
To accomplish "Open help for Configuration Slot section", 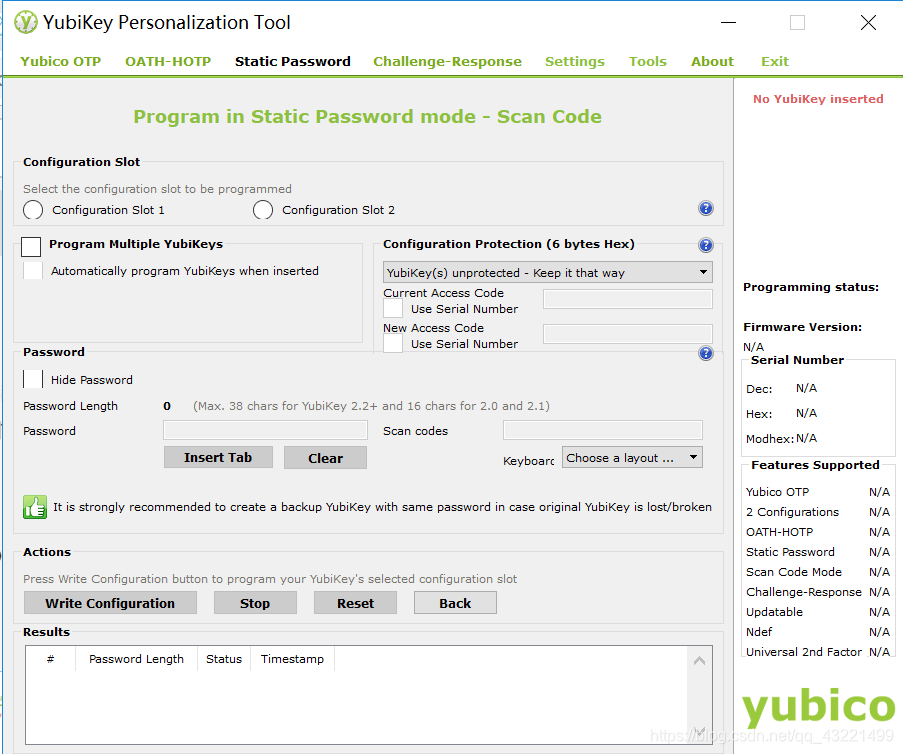I will tap(705, 209).
